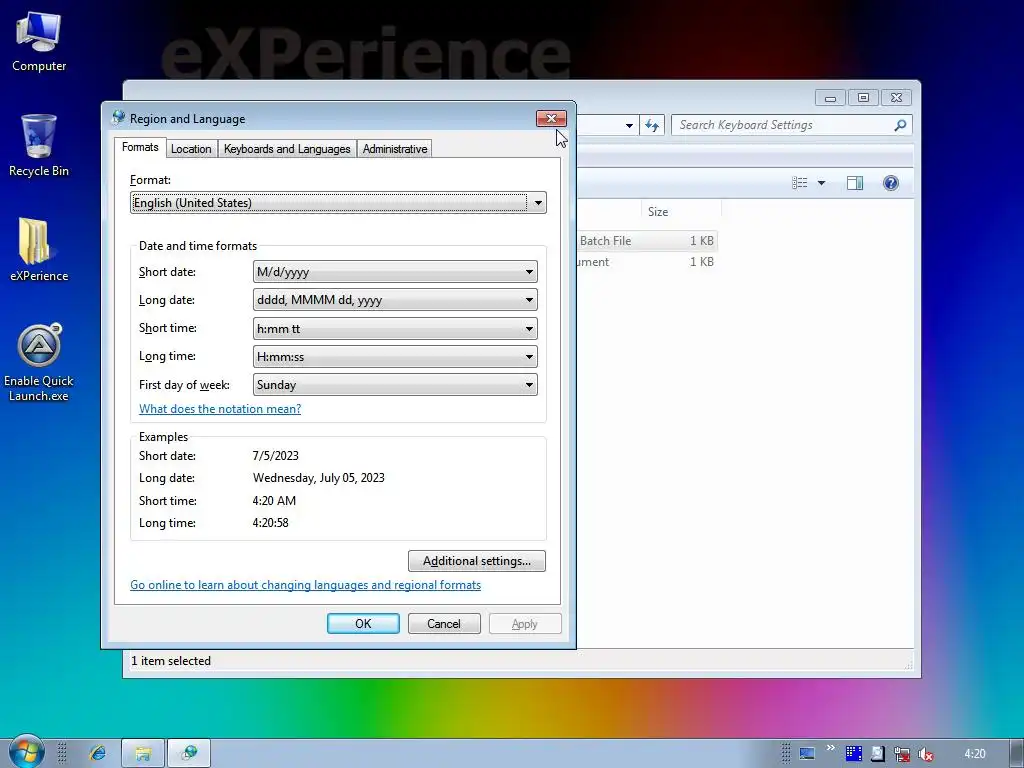Click second 1 KB size cell in Explorer
The height and width of the screenshot is (768, 1024).
tap(702, 262)
